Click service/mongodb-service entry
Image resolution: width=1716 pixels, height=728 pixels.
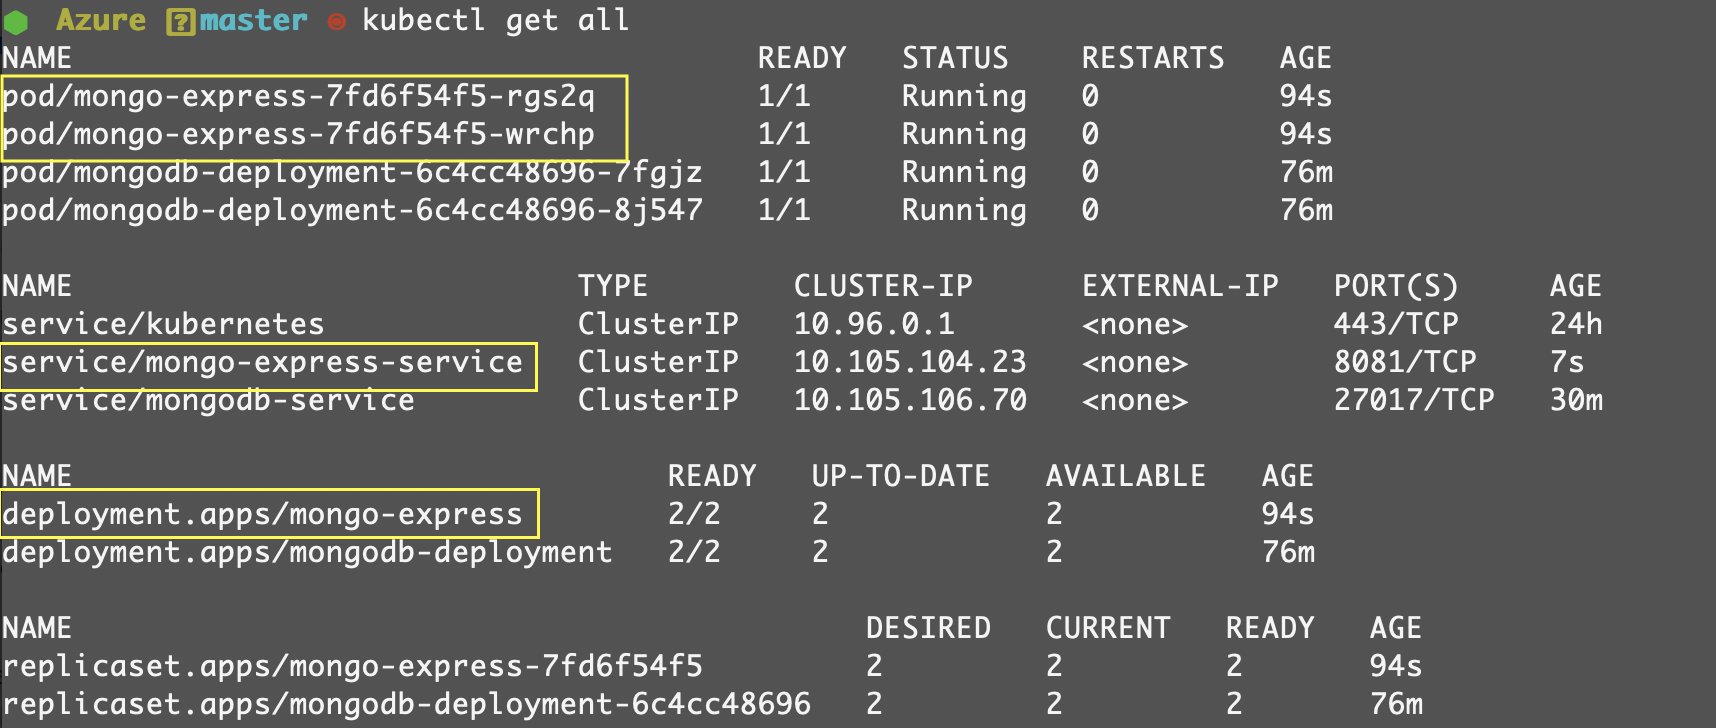point(208,400)
